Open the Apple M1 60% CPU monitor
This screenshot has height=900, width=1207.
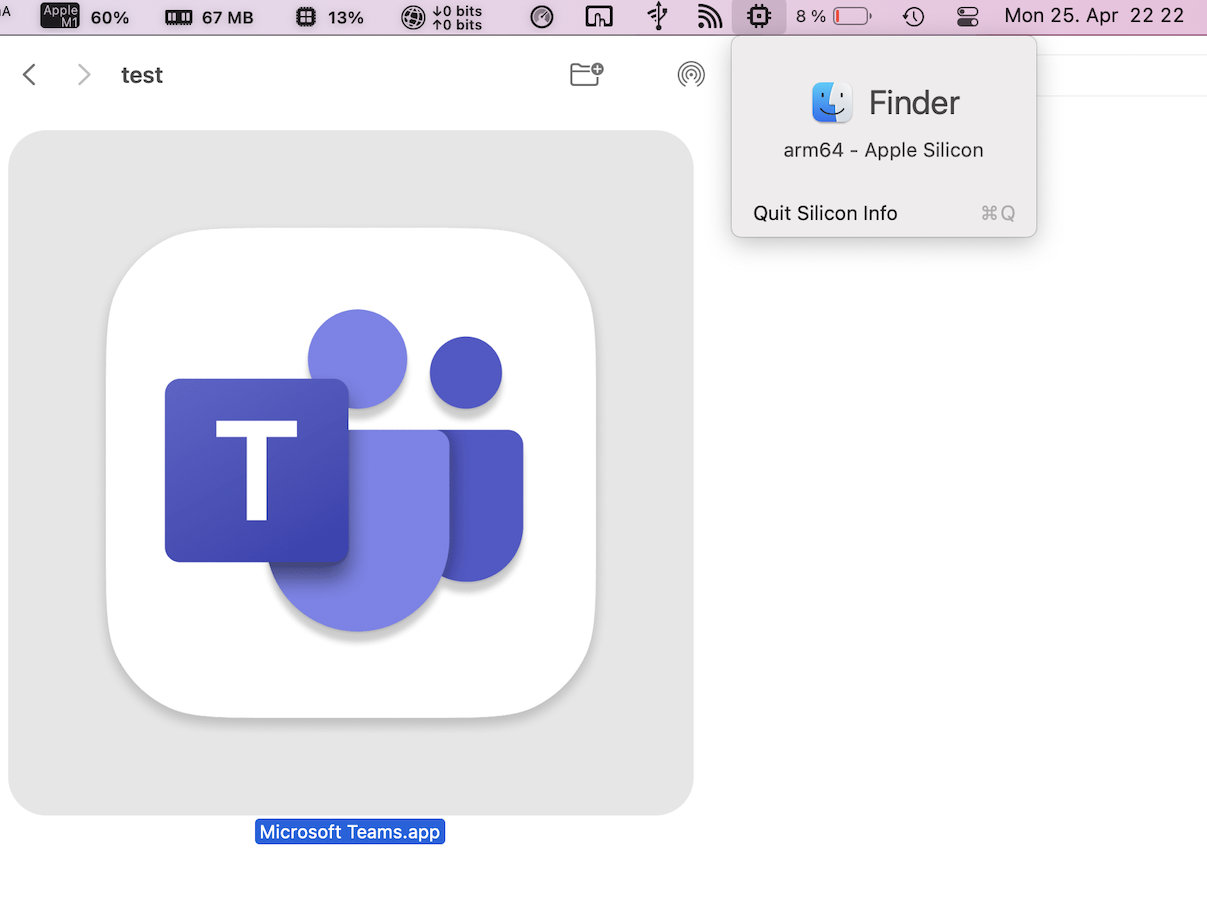85,17
